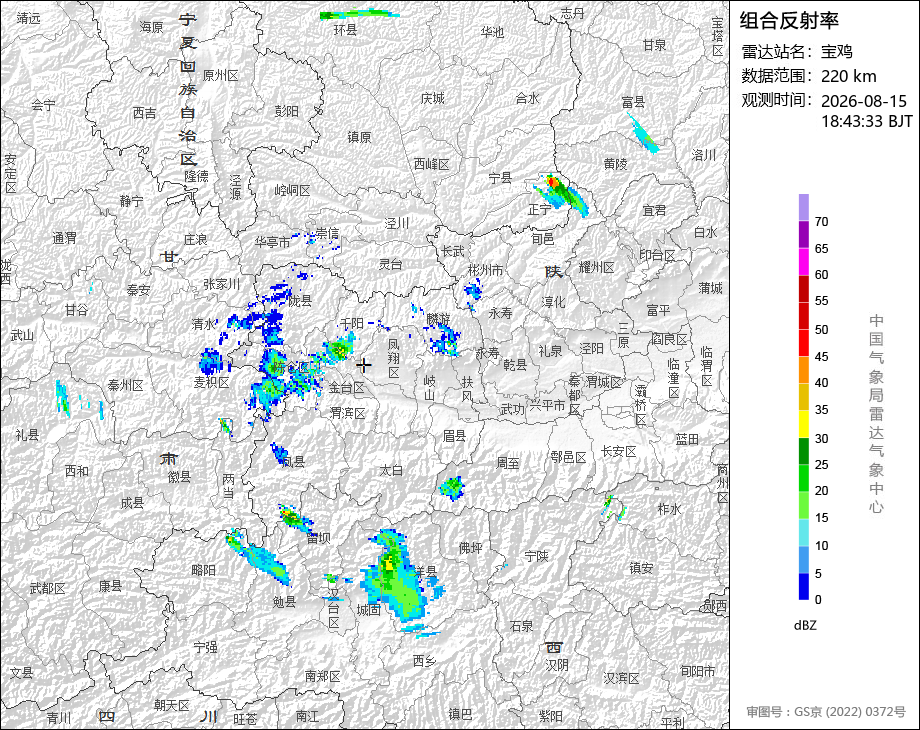Click the echo strip near 环县
This screenshot has height=730, width=920.
pyautogui.click(x=359, y=14)
